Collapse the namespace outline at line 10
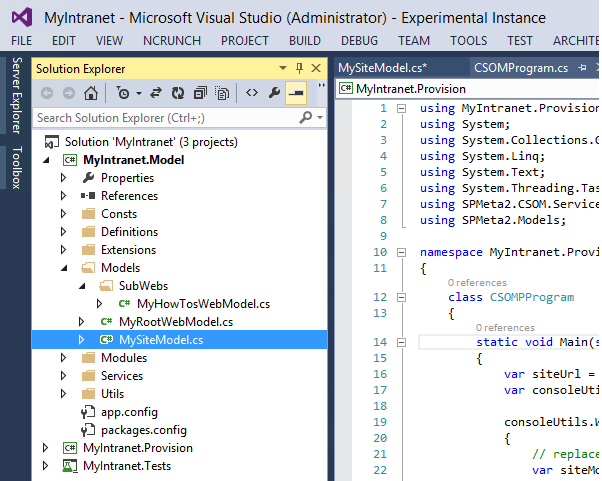The width and height of the screenshot is (602, 481). click(x=401, y=253)
